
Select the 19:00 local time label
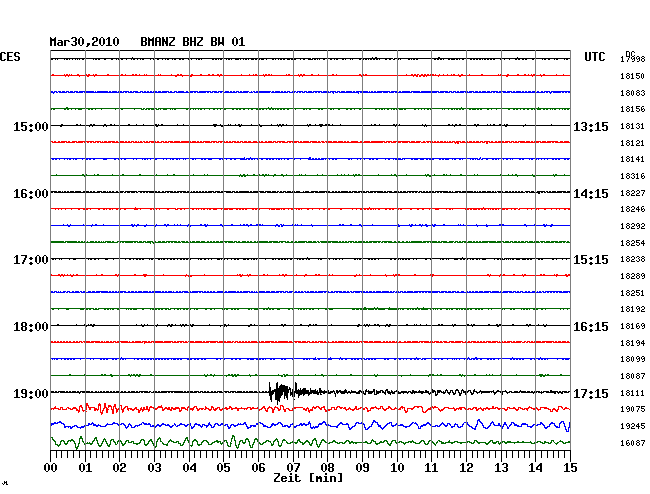pyautogui.click(x=31, y=393)
